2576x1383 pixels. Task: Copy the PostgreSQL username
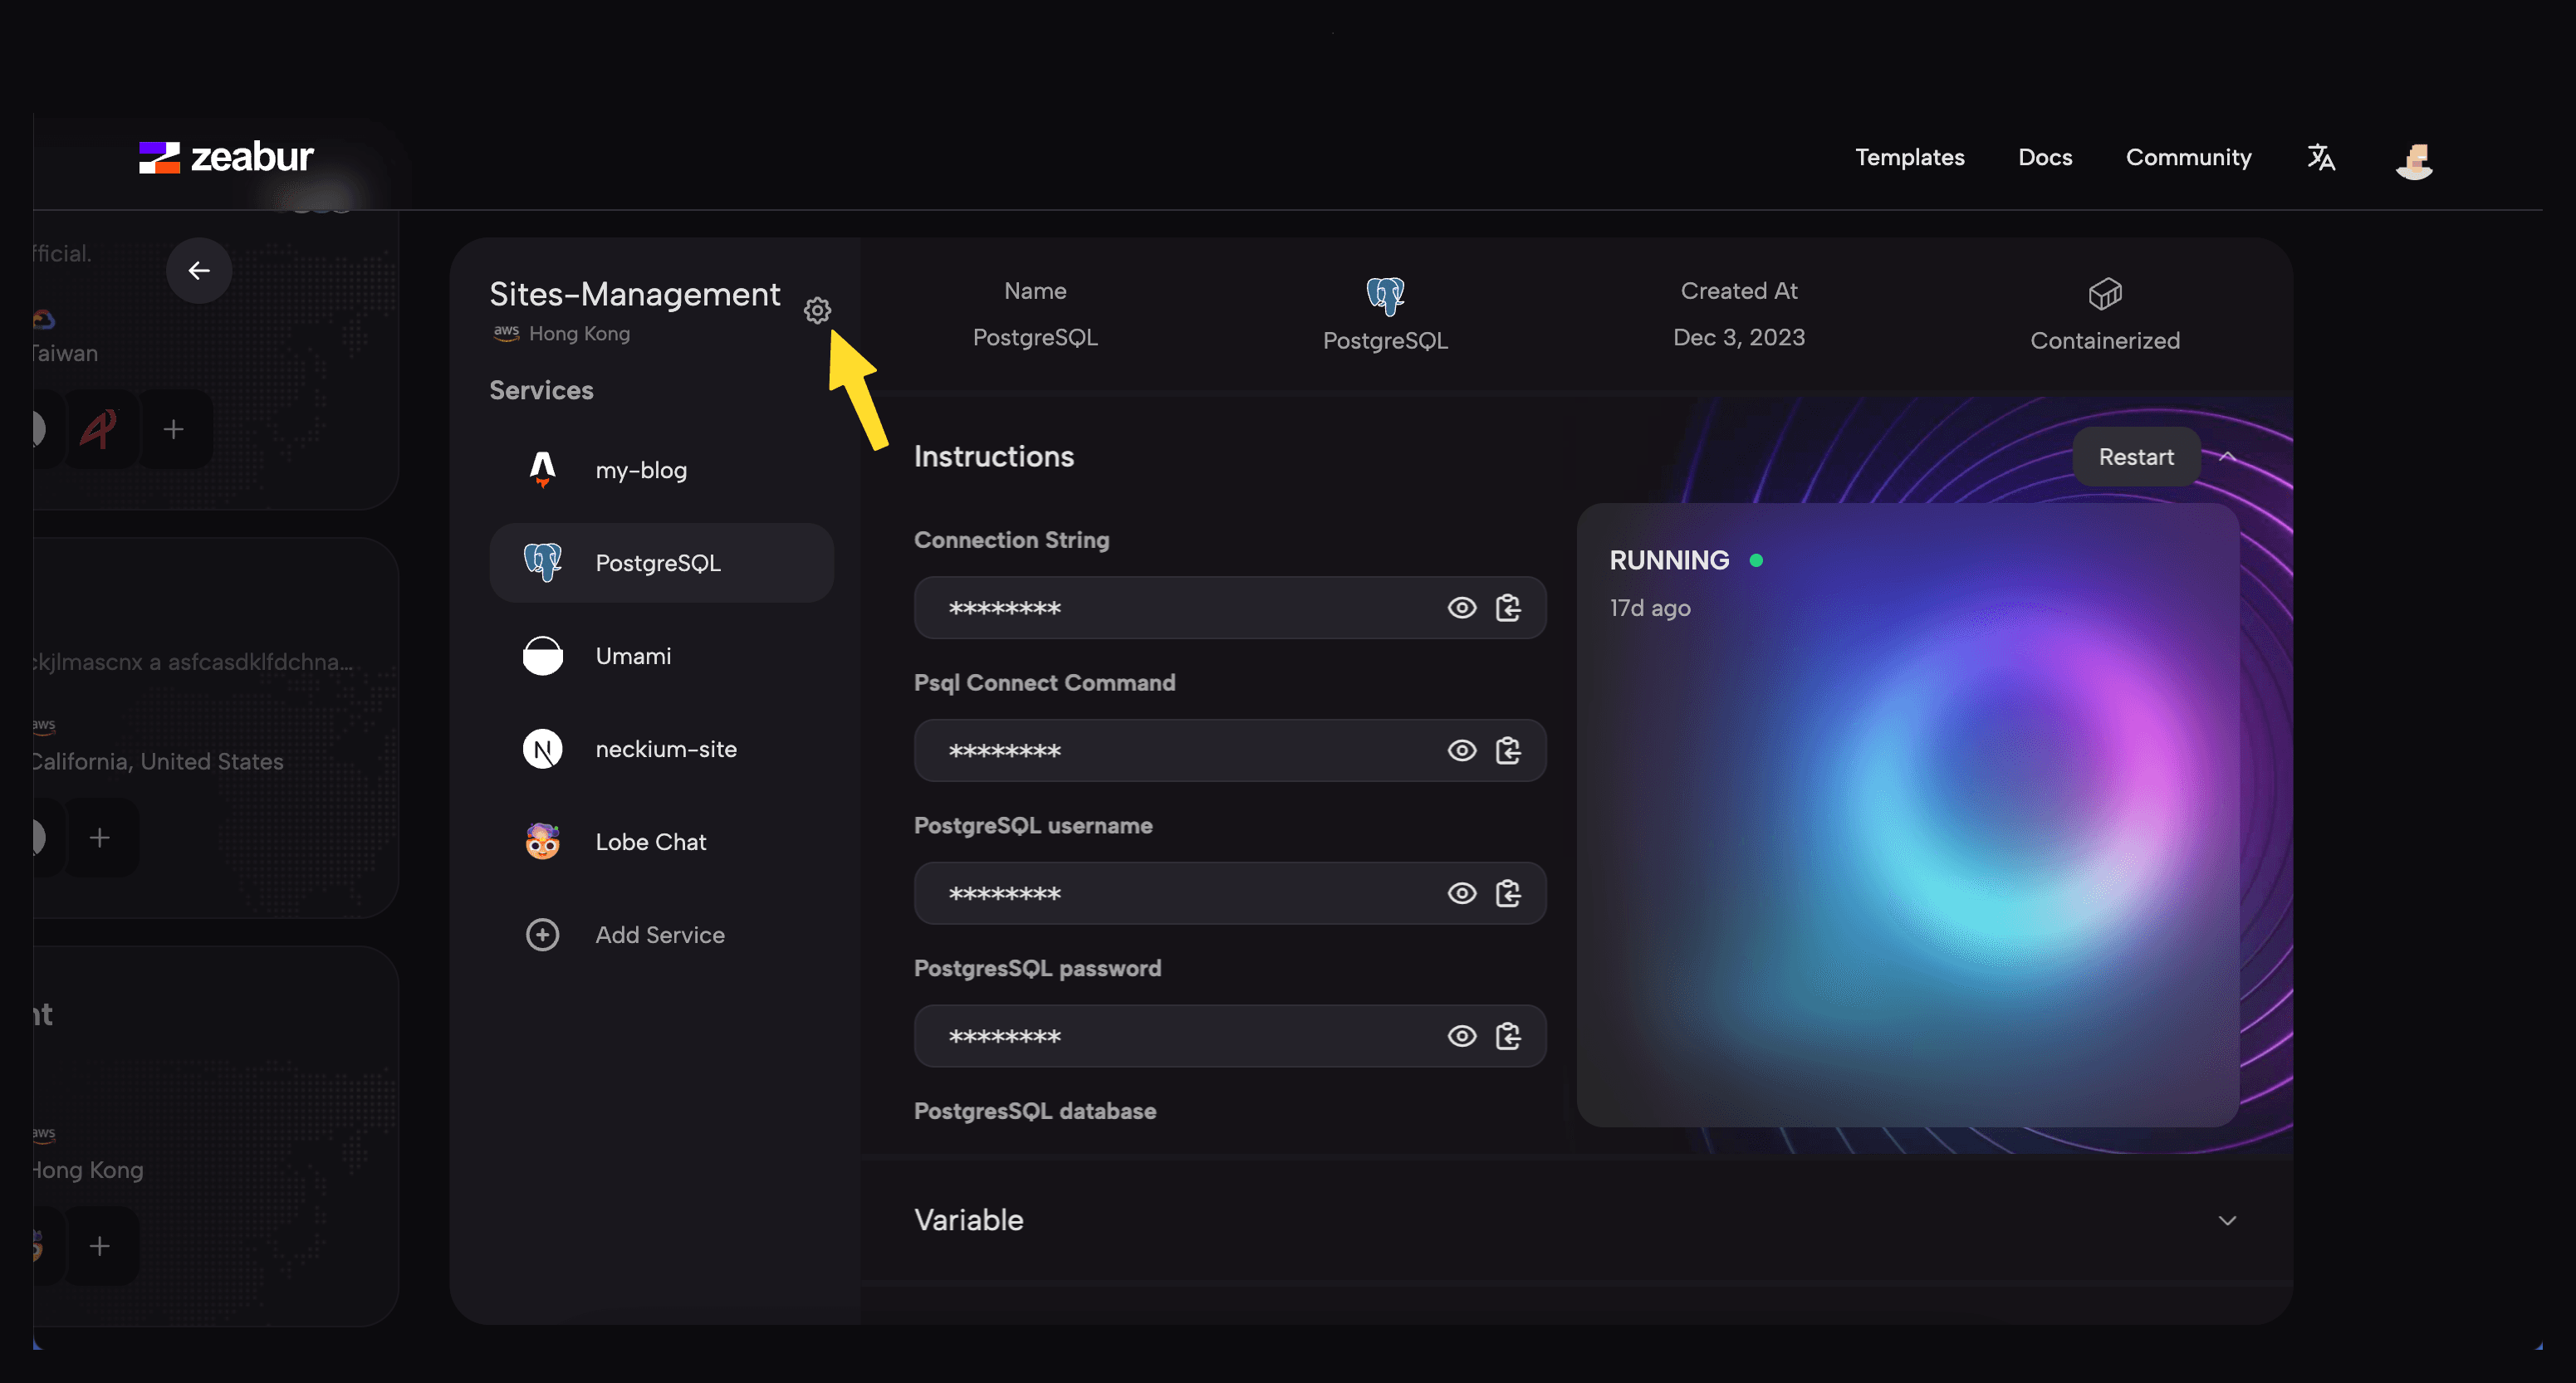click(x=1508, y=893)
